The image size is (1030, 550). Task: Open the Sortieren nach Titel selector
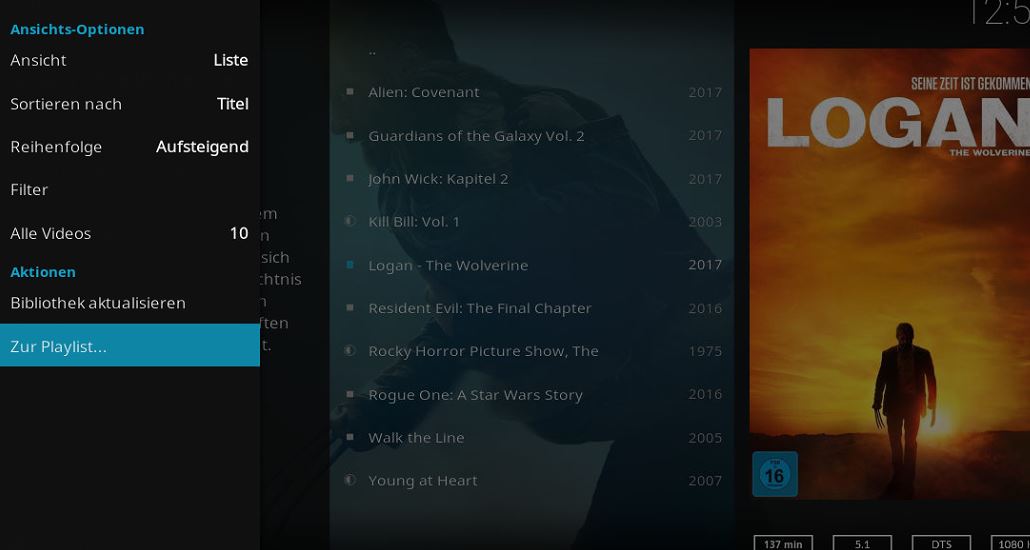pos(130,104)
